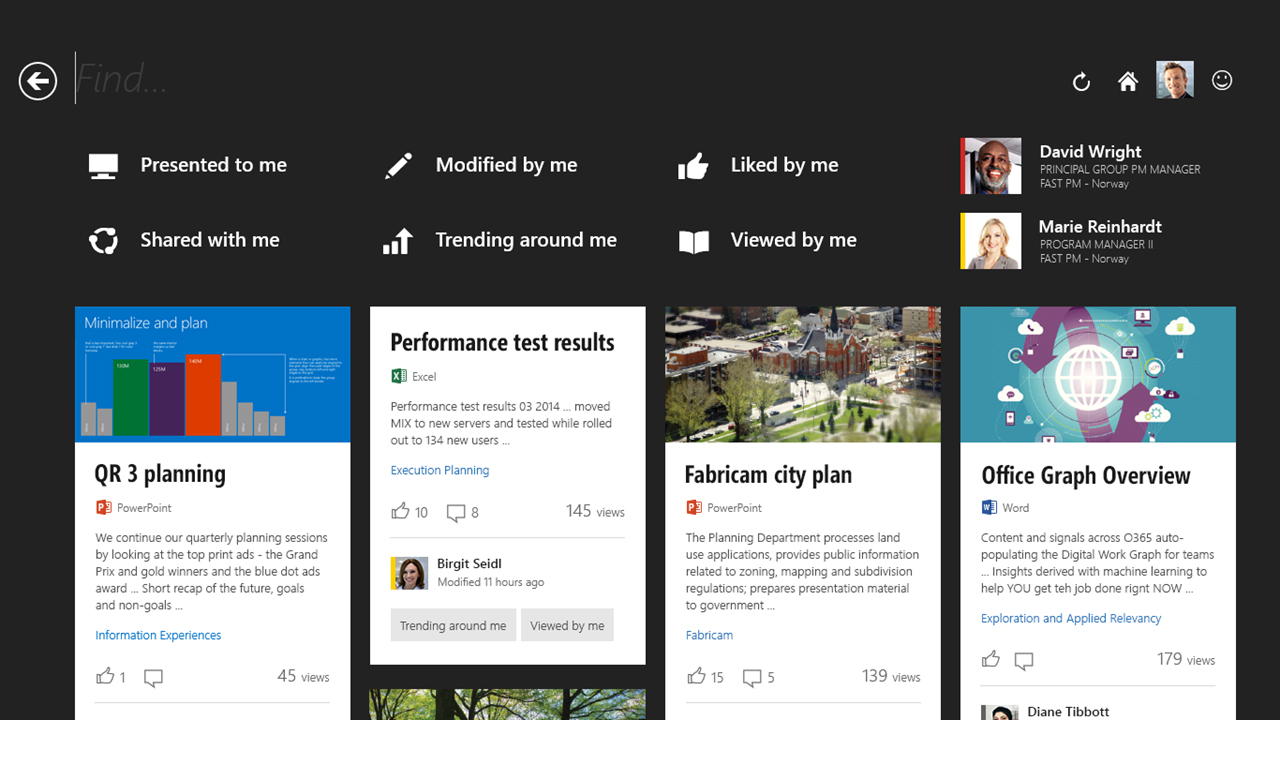
Task: Click the Diane Tibbott name
Action: pyautogui.click(x=1068, y=711)
